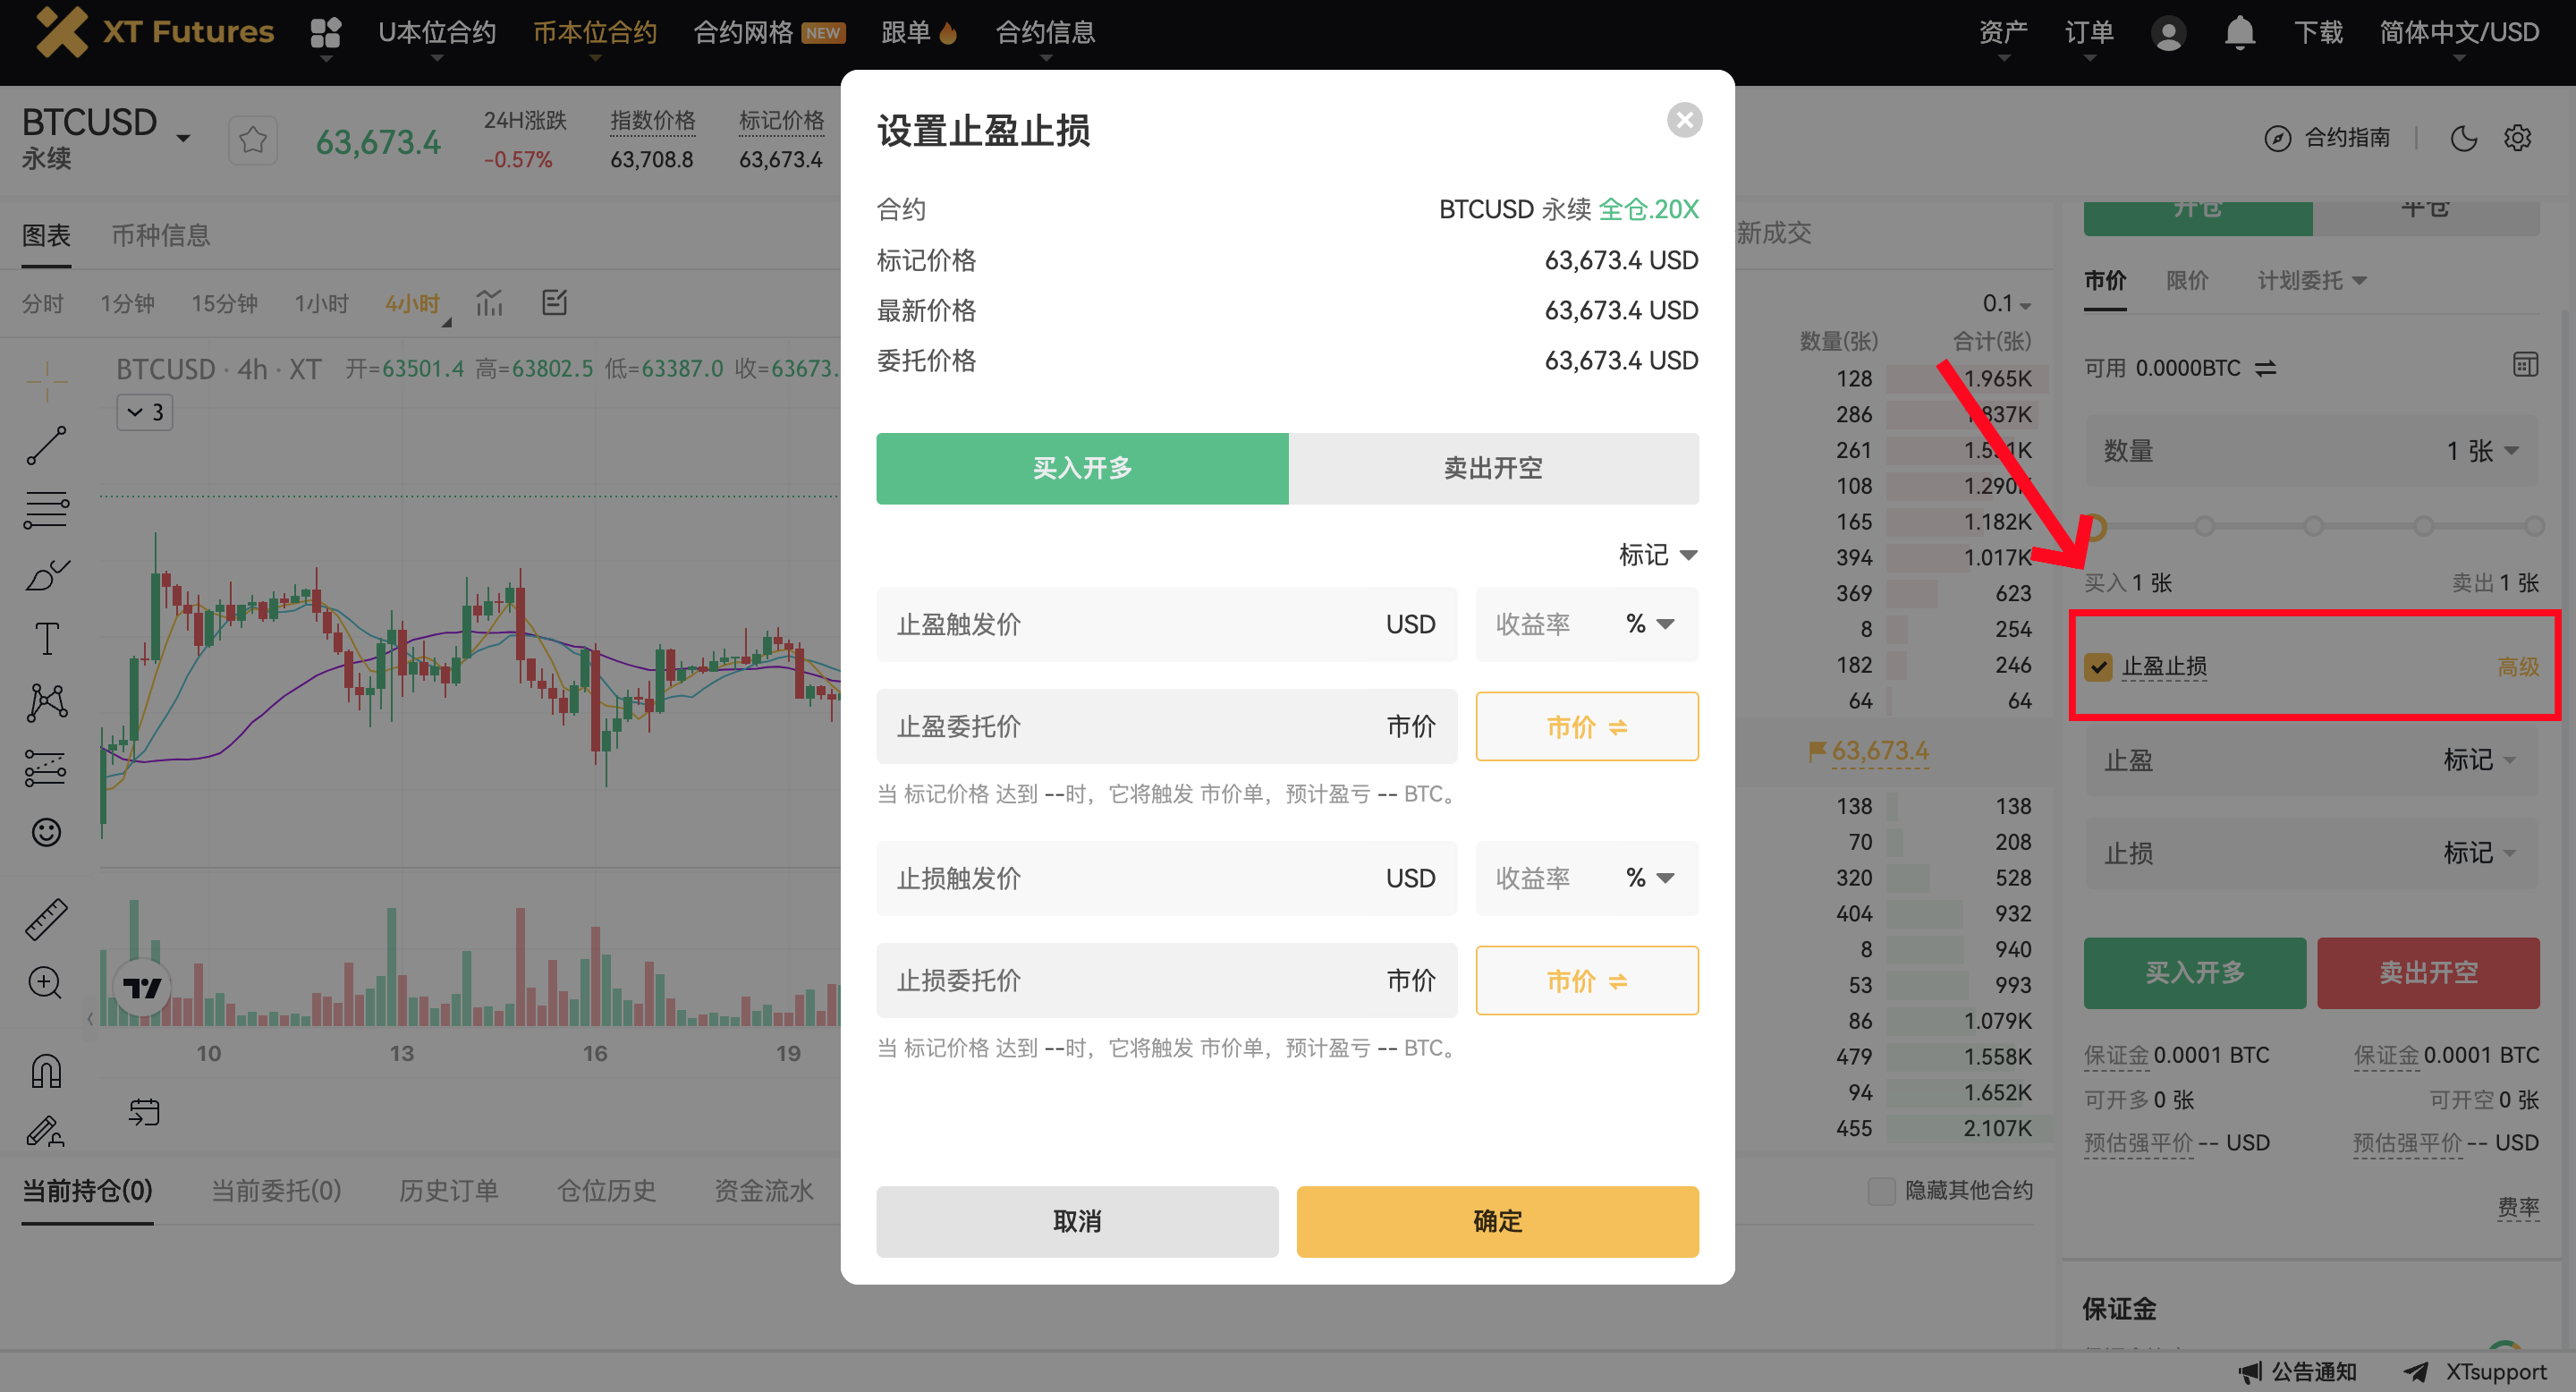
Task: Click the 确定 confirm button
Action: tap(1497, 1222)
